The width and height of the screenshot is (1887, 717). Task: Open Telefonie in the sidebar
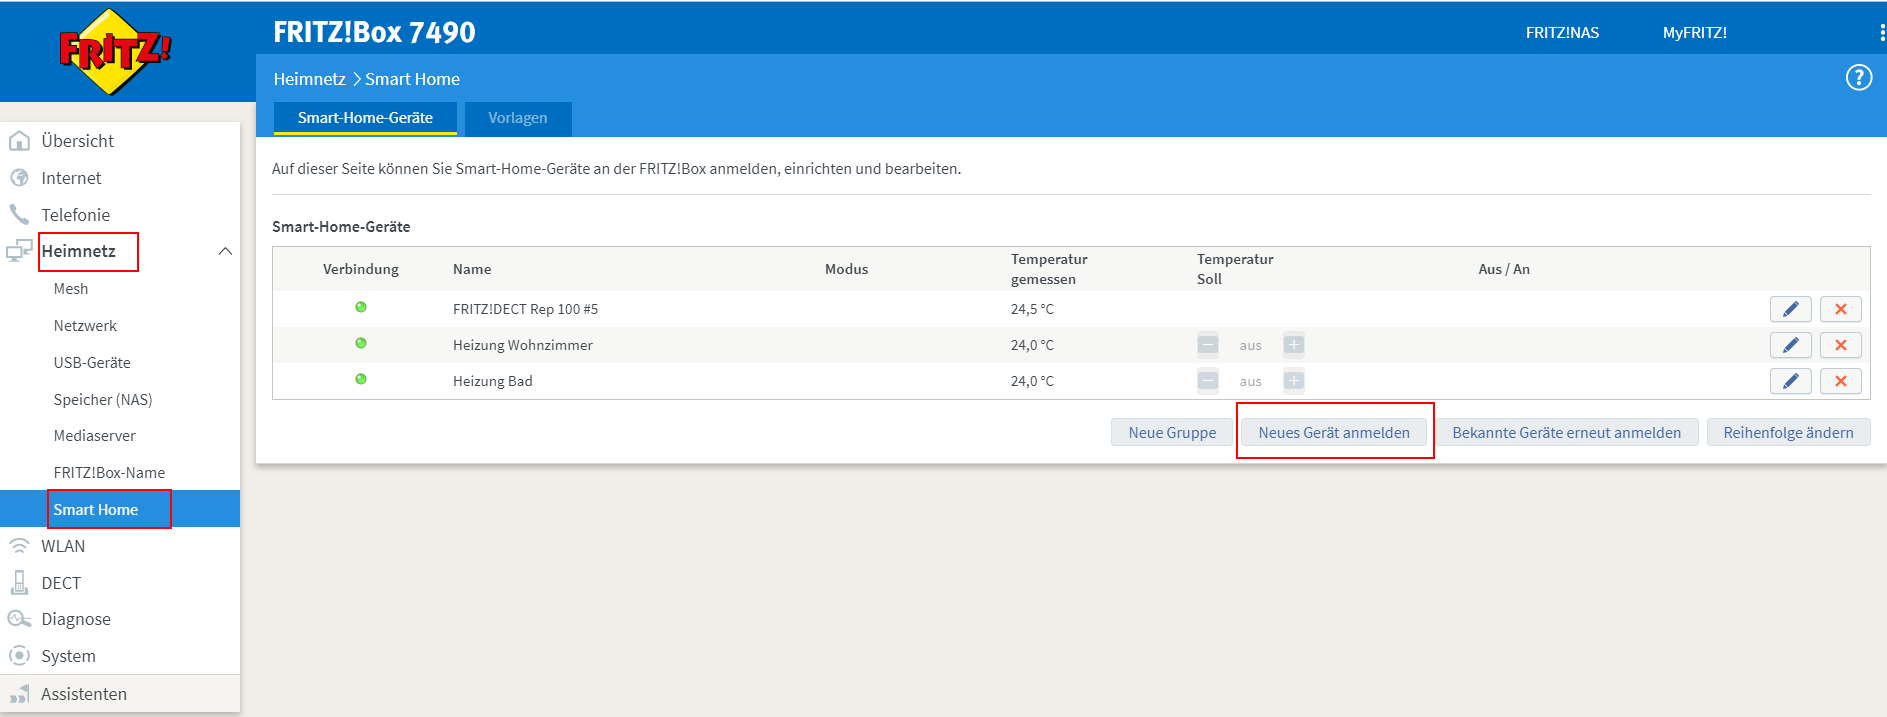pyautogui.click(x=76, y=215)
